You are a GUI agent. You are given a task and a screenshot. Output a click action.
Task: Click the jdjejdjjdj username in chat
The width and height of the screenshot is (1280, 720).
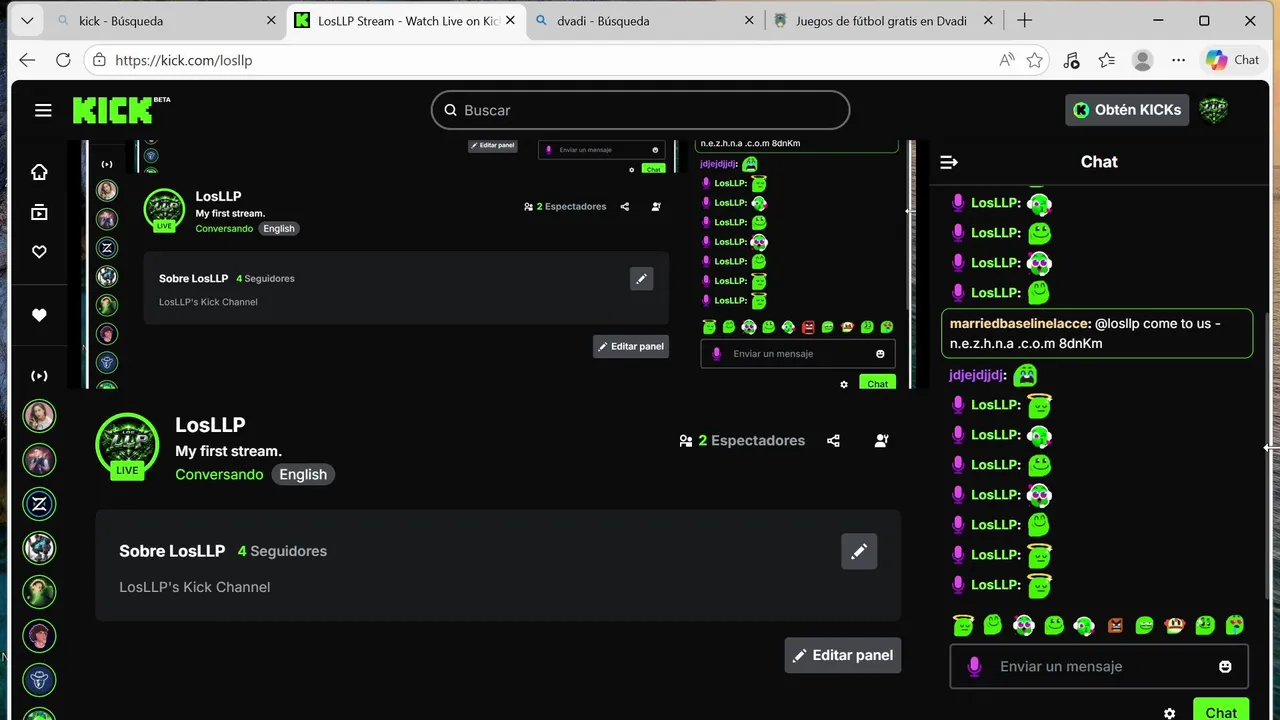click(977, 375)
